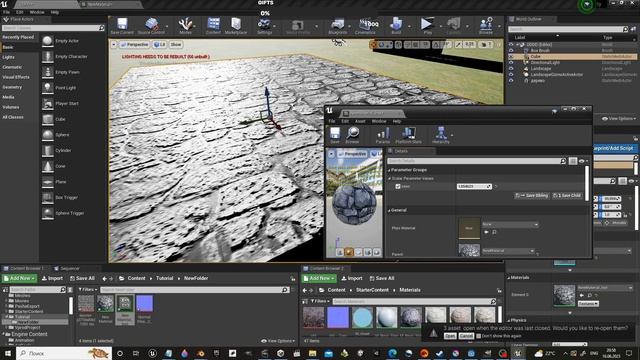Check "Don't show this again" in notification
This screenshot has width=640, height=360.
[479, 336]
